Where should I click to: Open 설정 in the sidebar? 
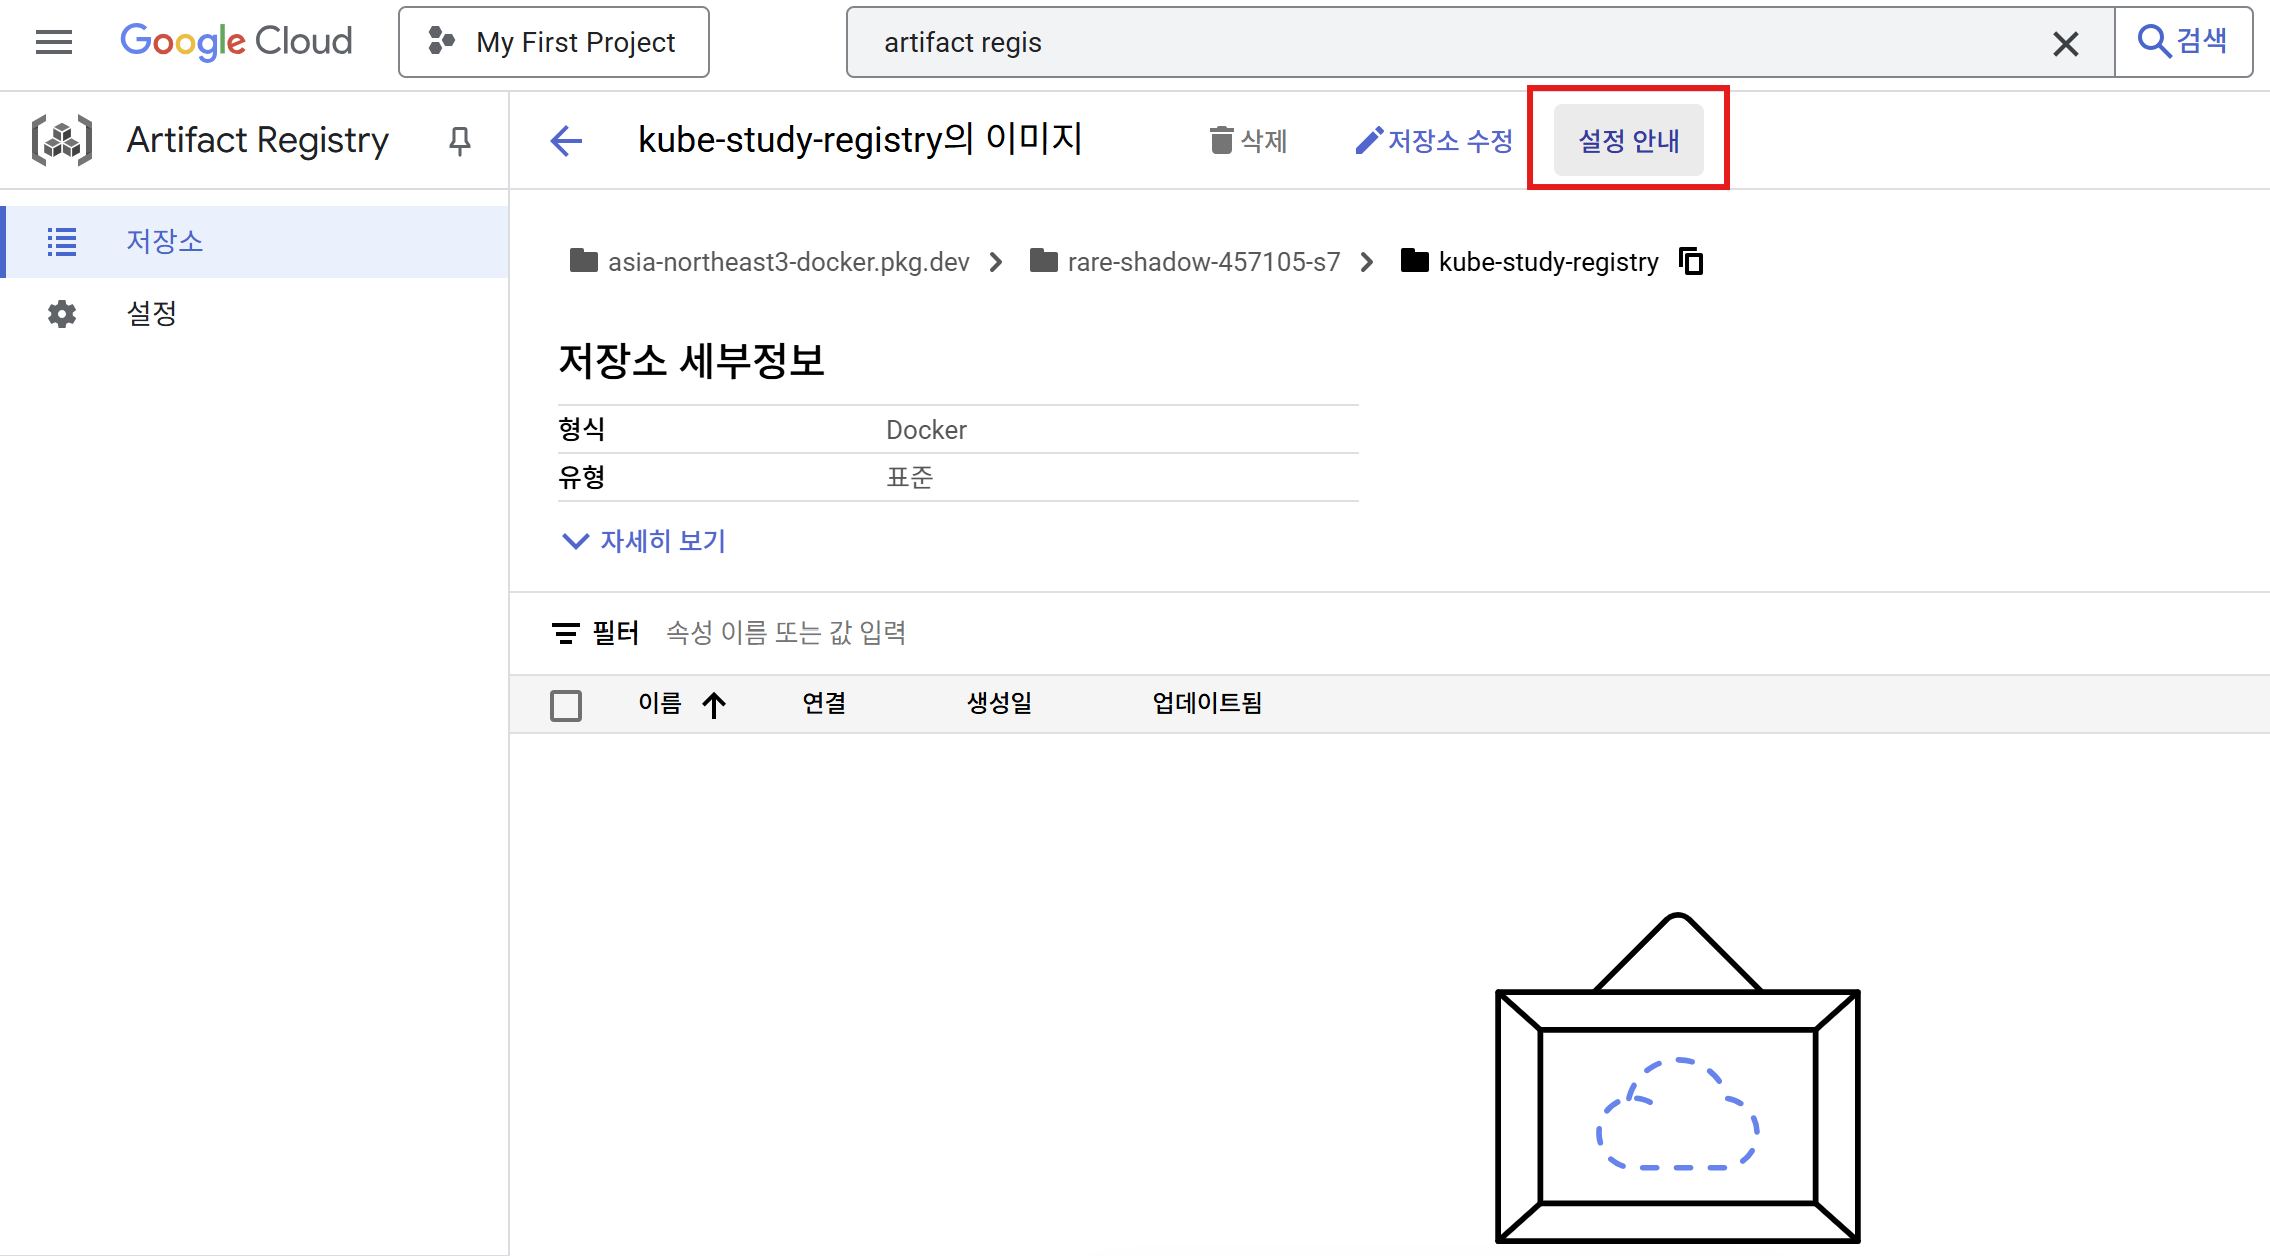coord(151,313)
